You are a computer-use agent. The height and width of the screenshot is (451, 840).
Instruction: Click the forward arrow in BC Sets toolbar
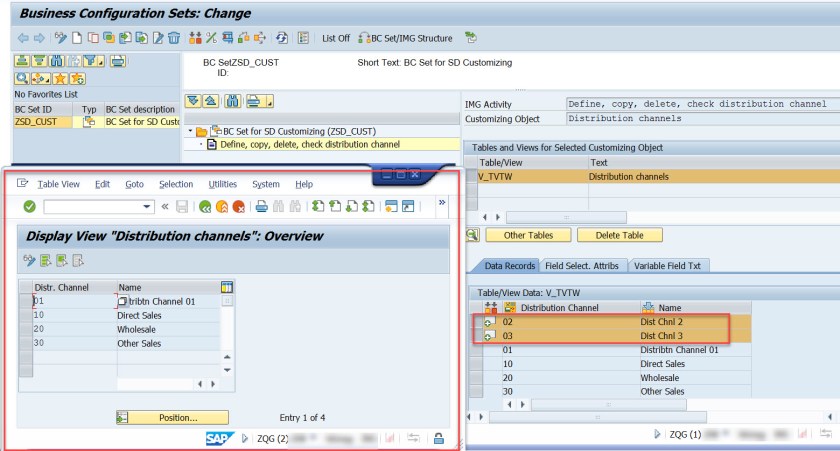coord(39,38)
